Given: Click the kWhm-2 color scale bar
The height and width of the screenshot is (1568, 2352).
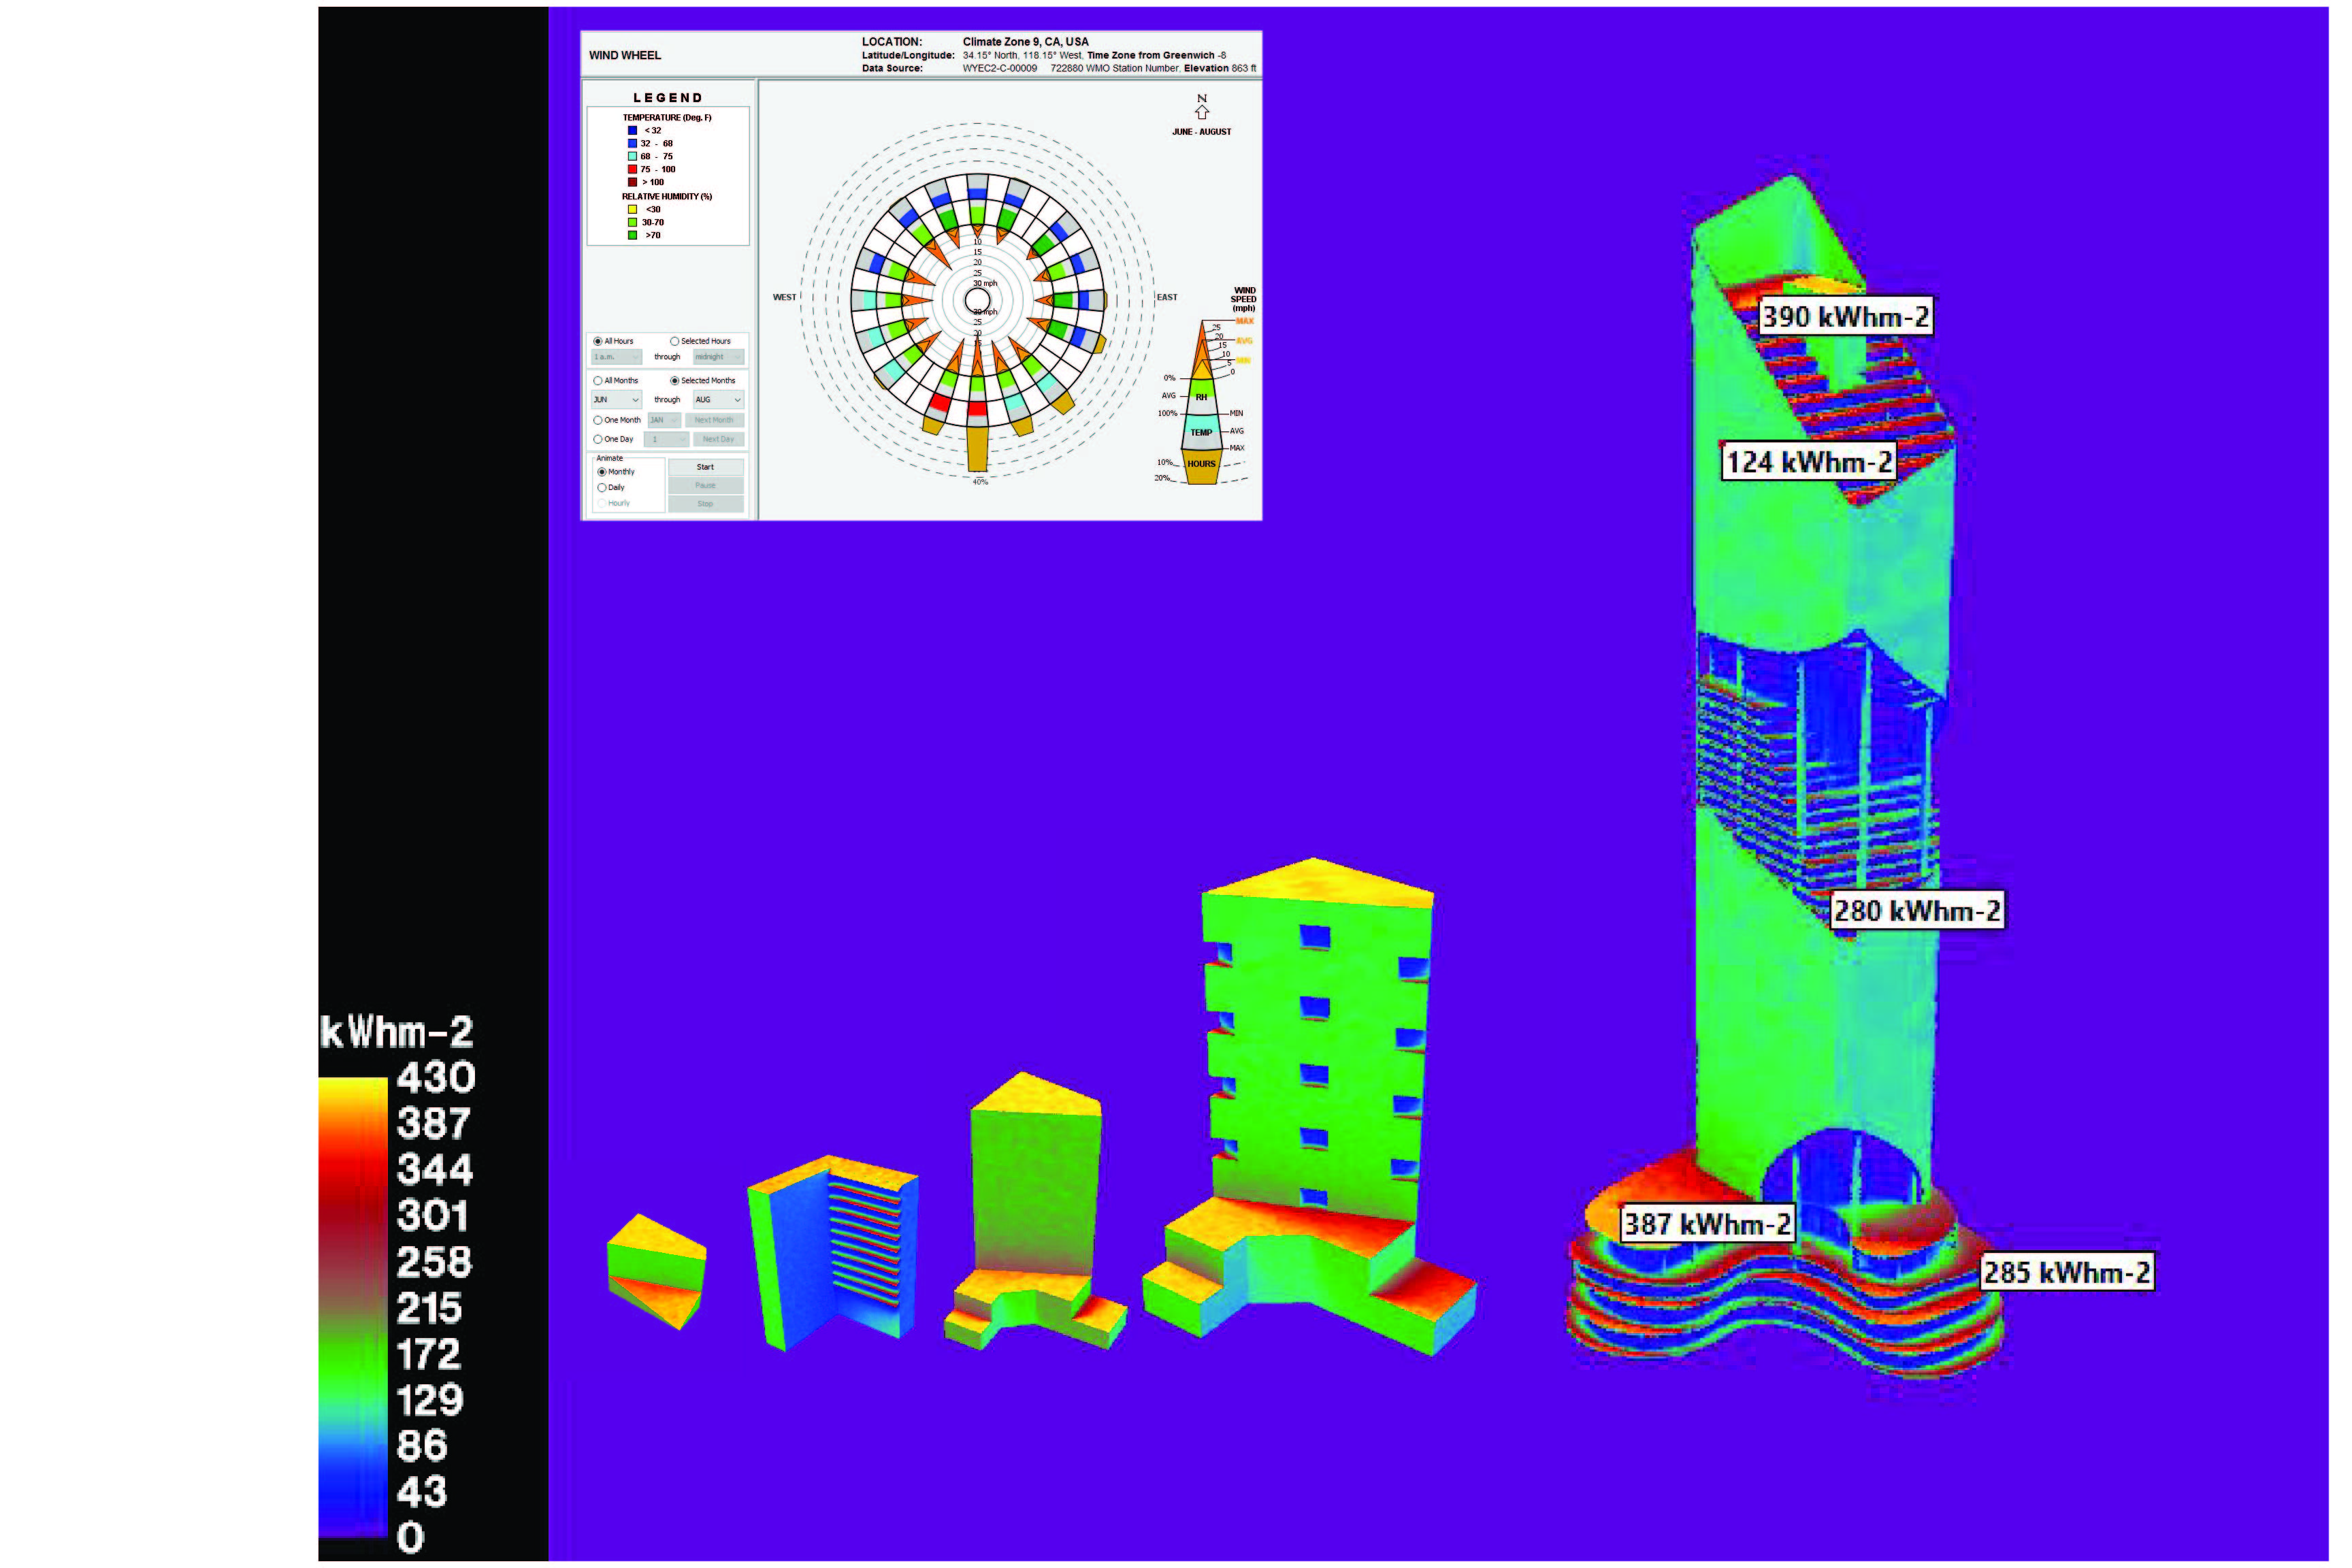Looking at the screenshot, I should click(x=352, y=1305).
